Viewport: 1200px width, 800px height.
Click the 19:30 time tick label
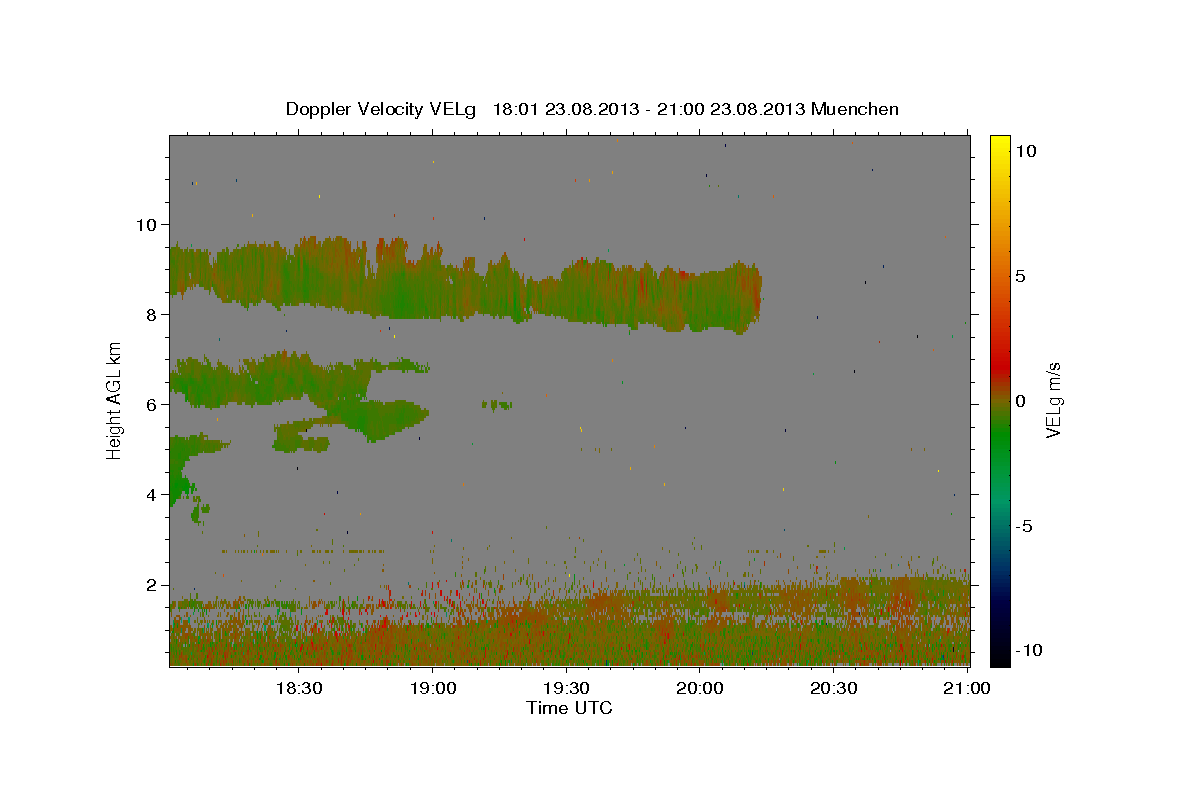pyautogui.click(x=566, y=689)
